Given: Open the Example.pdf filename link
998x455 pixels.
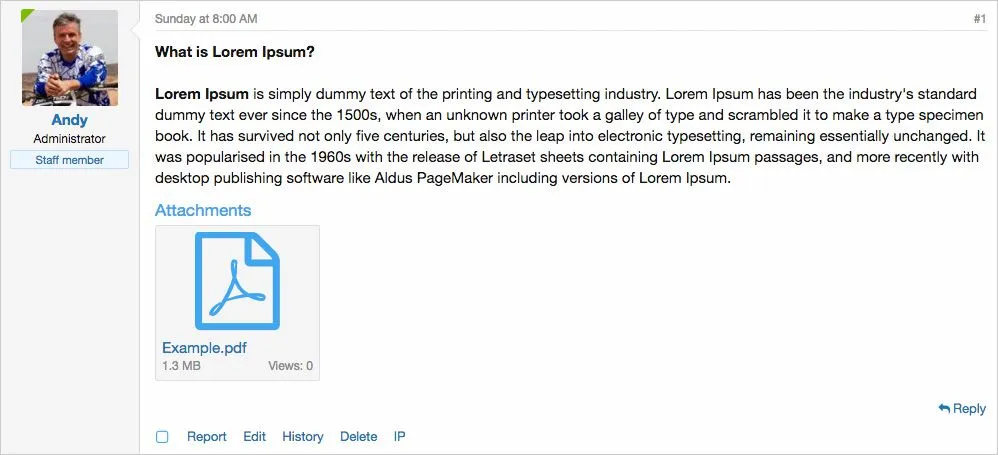Looking at the screenshot, I should point(204,348).
